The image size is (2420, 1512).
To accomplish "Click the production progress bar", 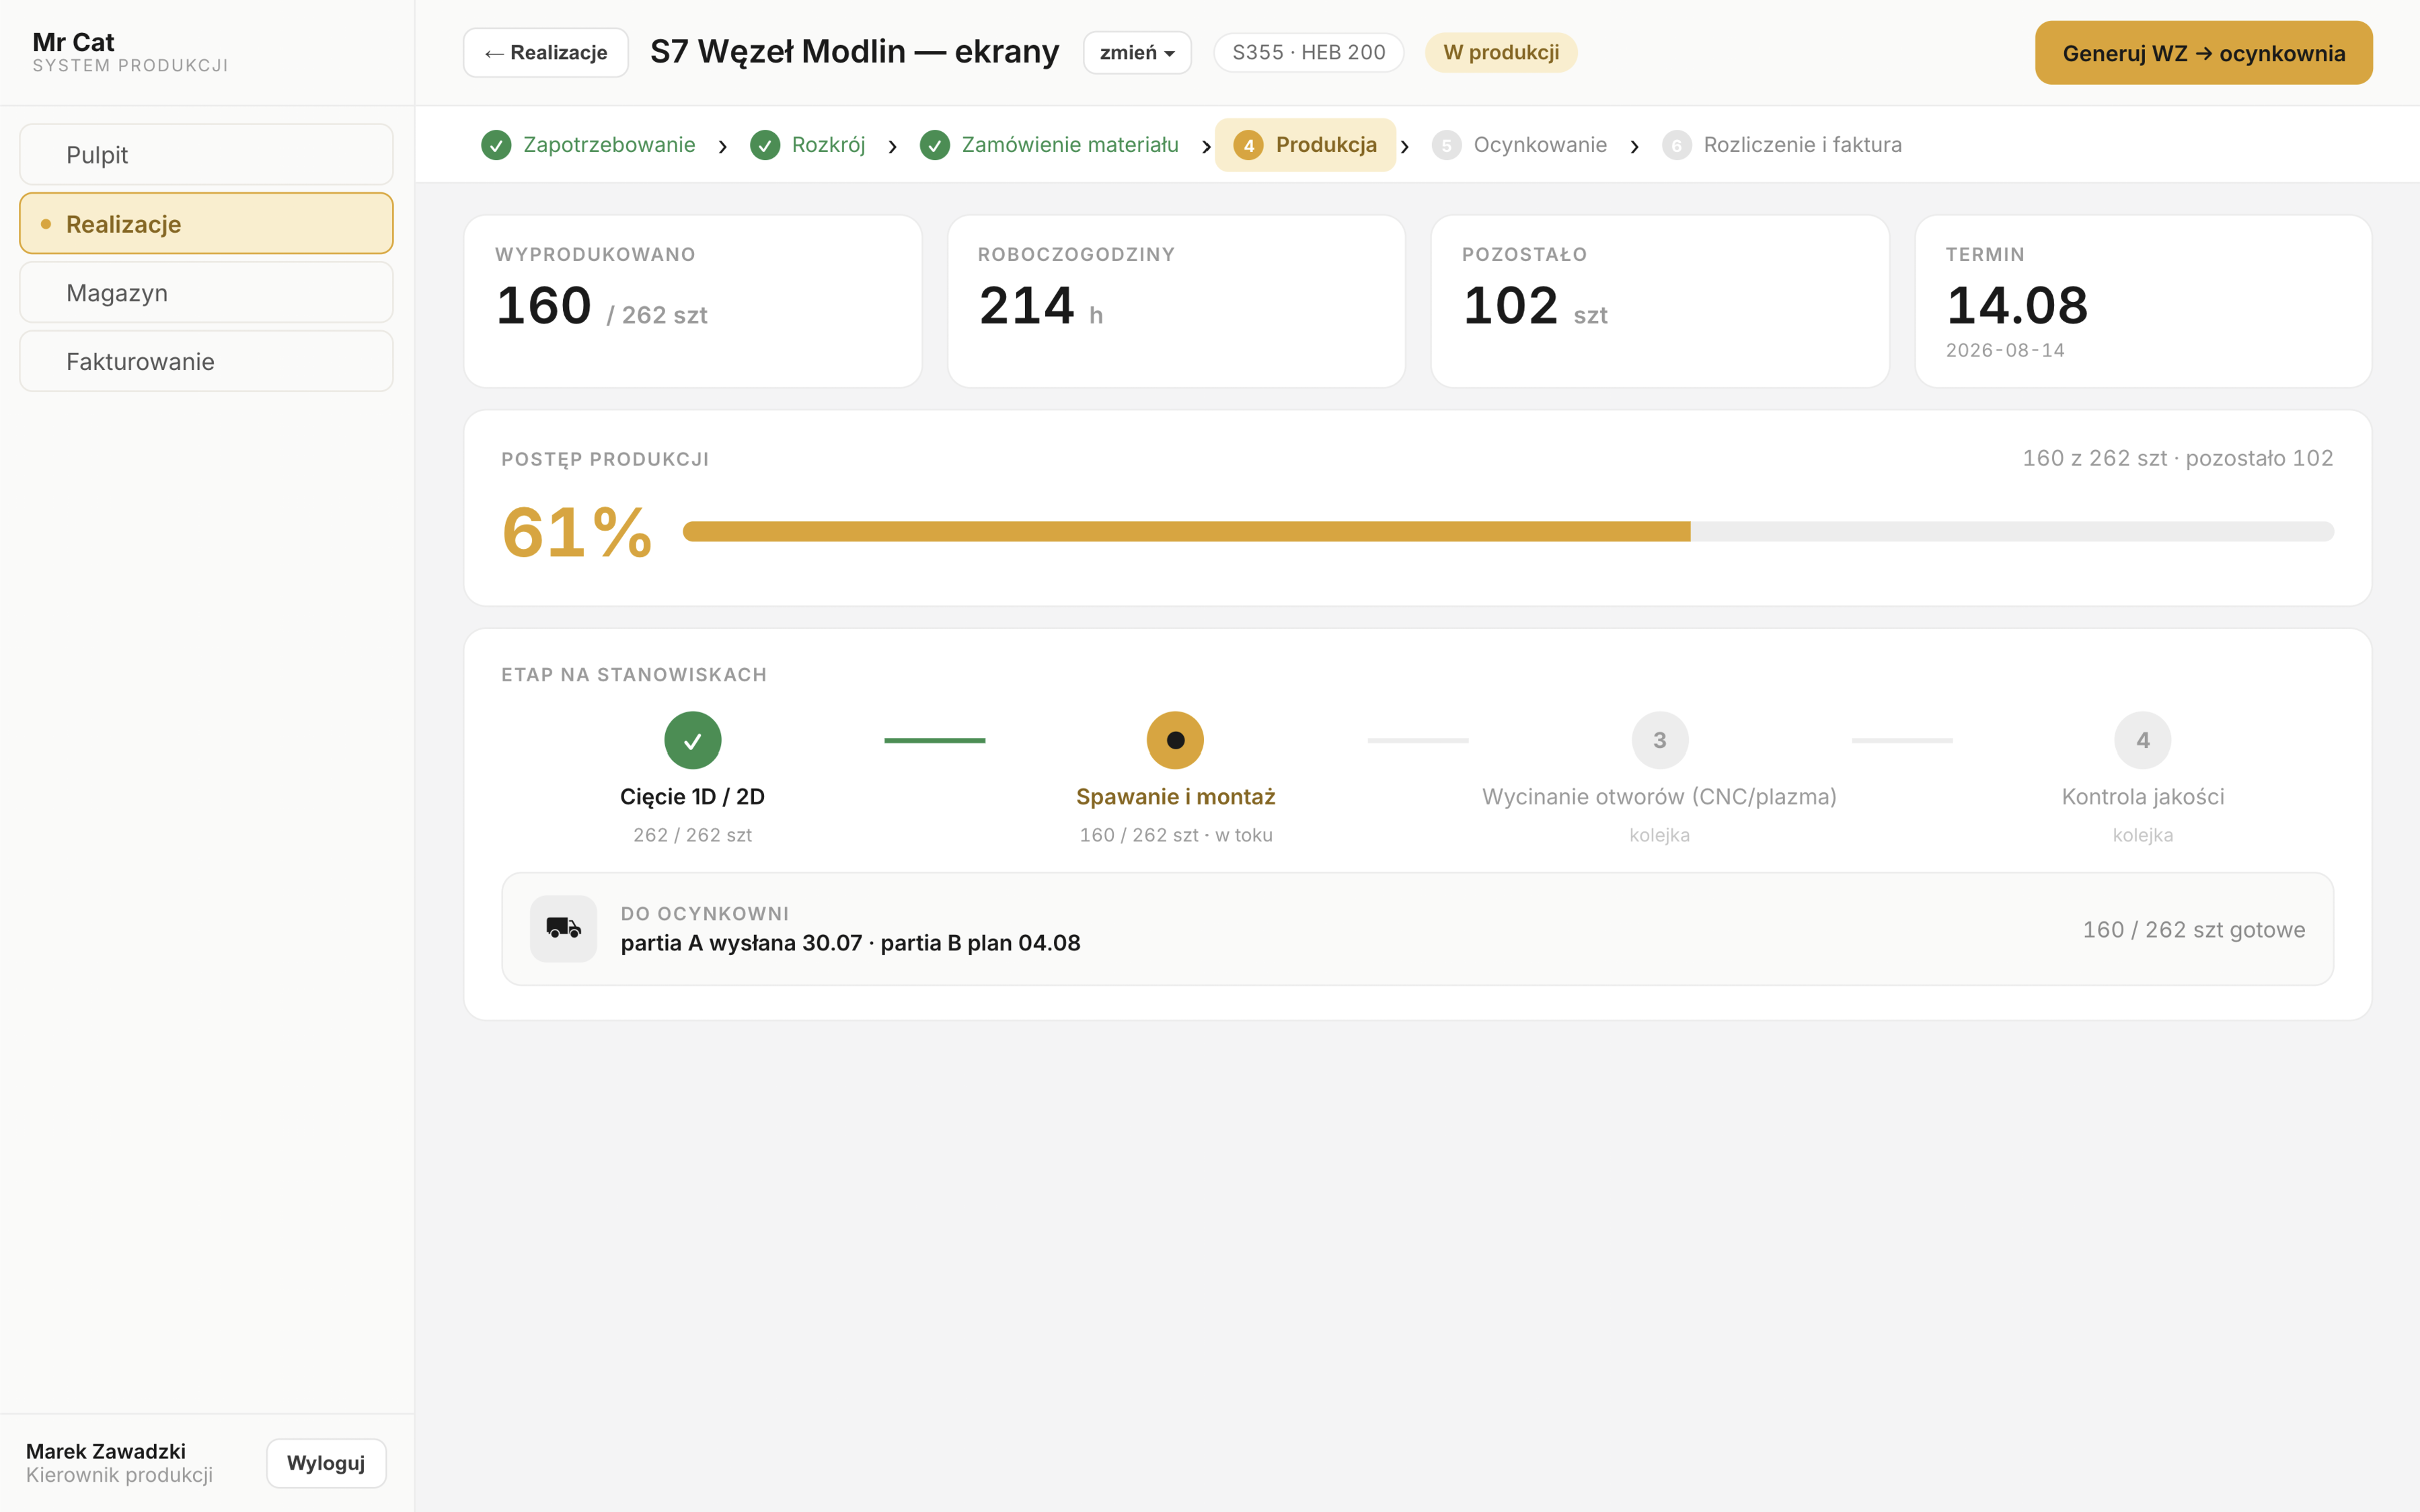I will point(1508,531).
